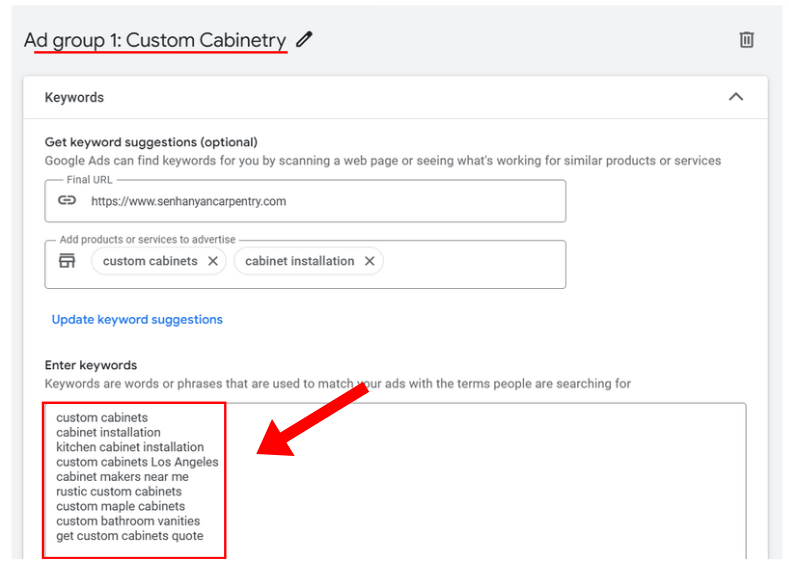
Task: Click empty area of products to advertise field
Action: click(x=470, y=263)
